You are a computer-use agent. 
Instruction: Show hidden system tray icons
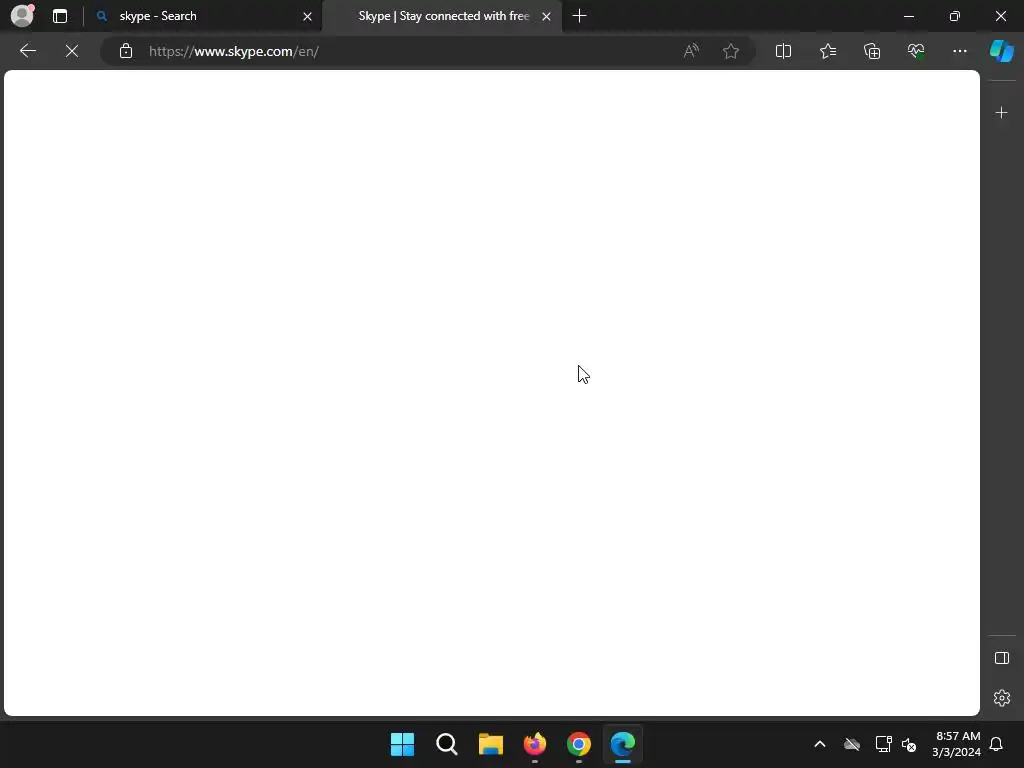tap(820, 744)
